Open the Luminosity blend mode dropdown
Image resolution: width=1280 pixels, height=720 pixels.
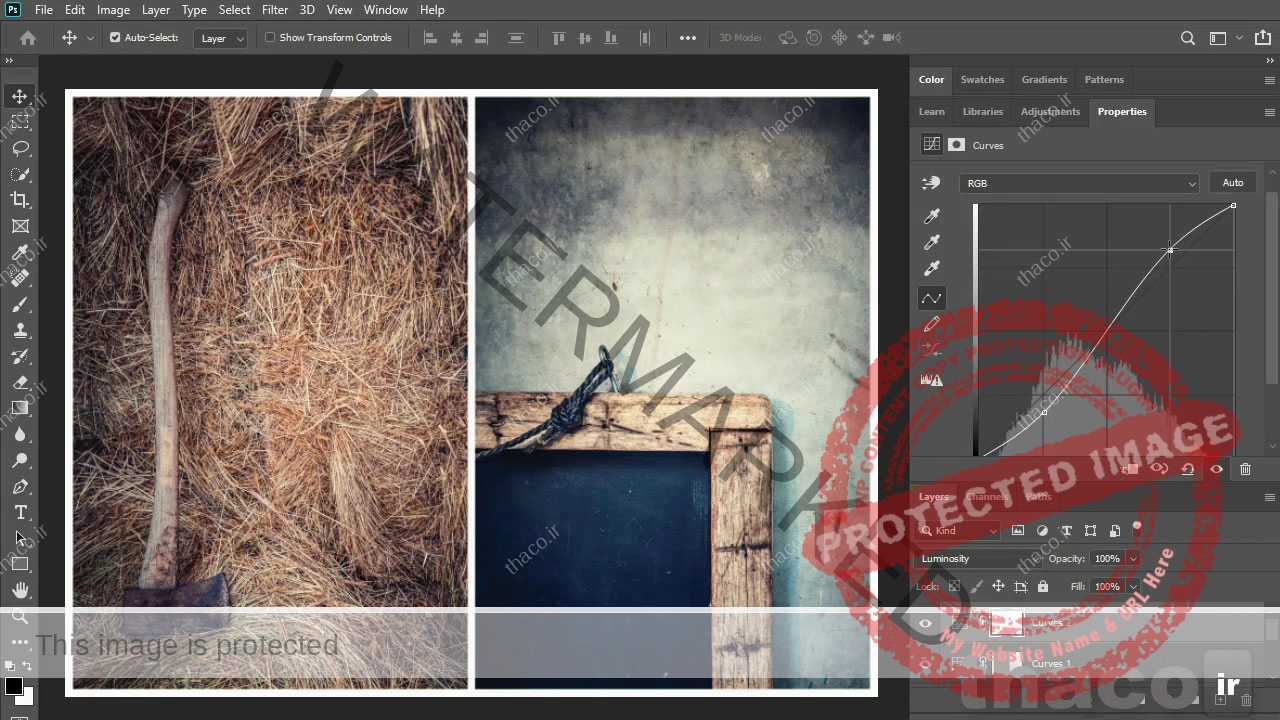click(979, 559)
